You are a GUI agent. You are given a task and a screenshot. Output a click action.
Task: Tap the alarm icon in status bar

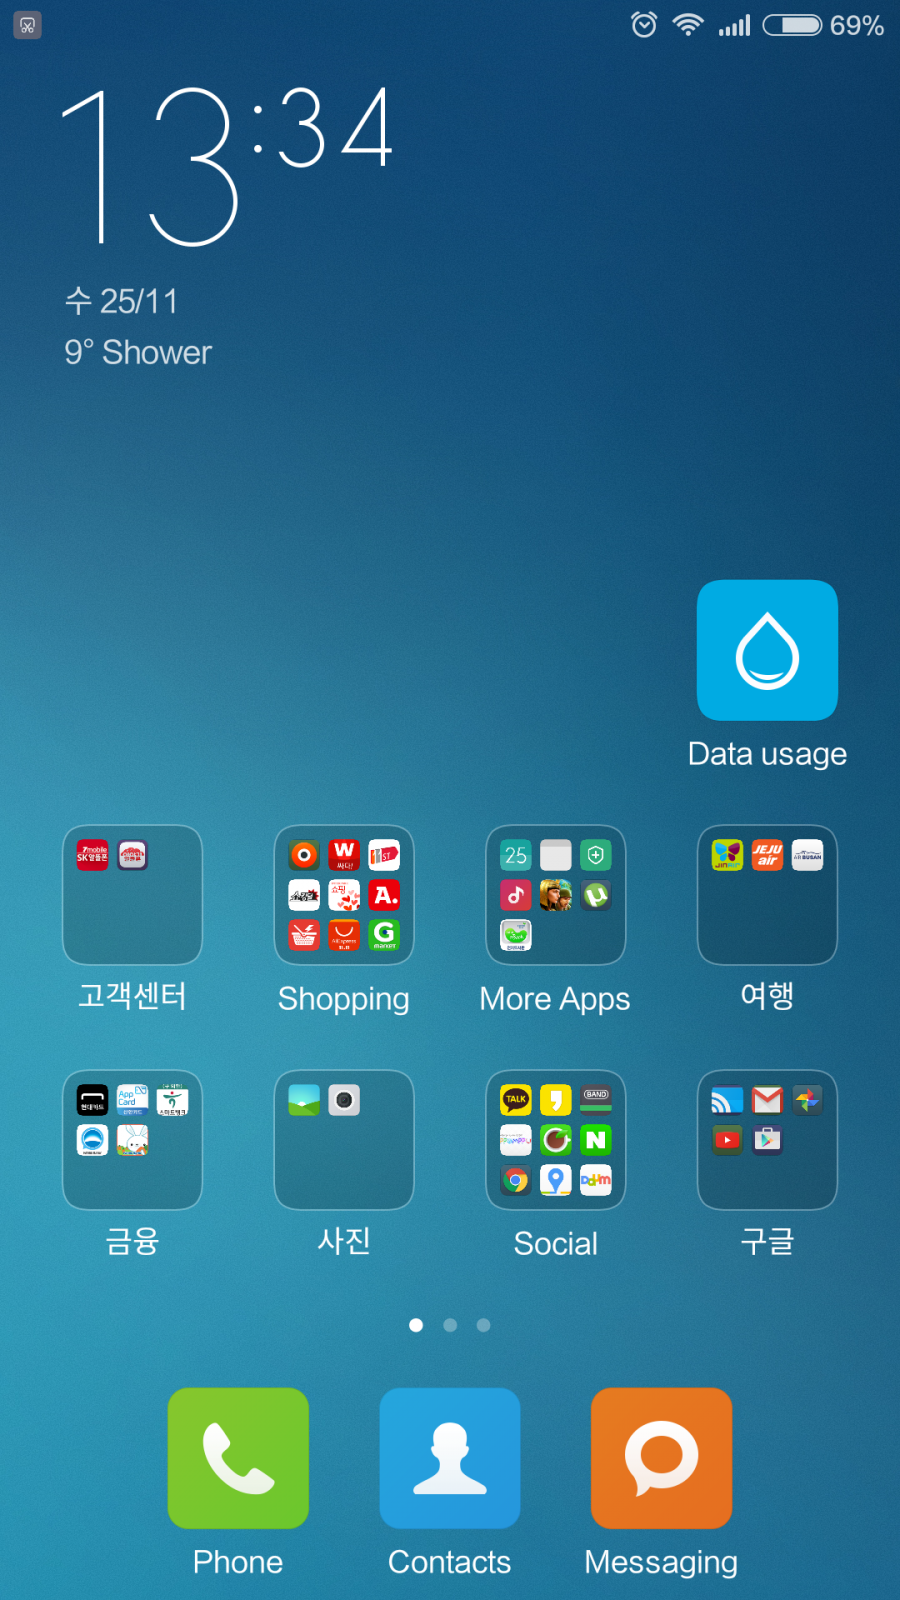pyautogui.click(x=644, y=25)
